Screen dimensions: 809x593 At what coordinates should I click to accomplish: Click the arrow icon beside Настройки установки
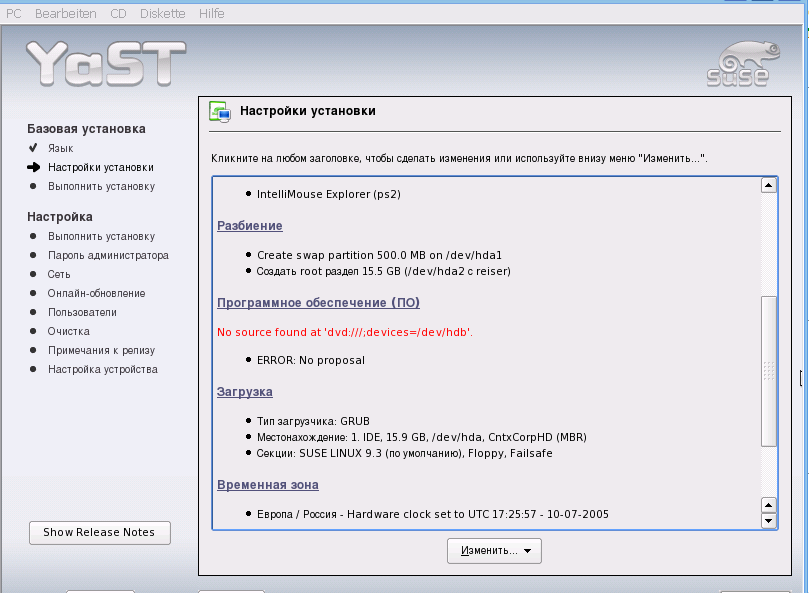34,167
